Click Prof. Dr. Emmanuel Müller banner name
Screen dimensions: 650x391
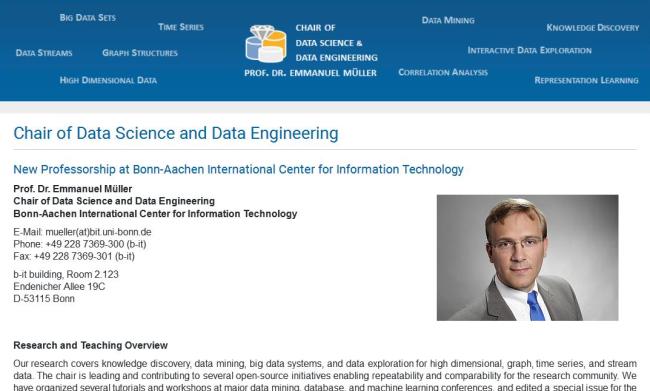click(310, 73)
